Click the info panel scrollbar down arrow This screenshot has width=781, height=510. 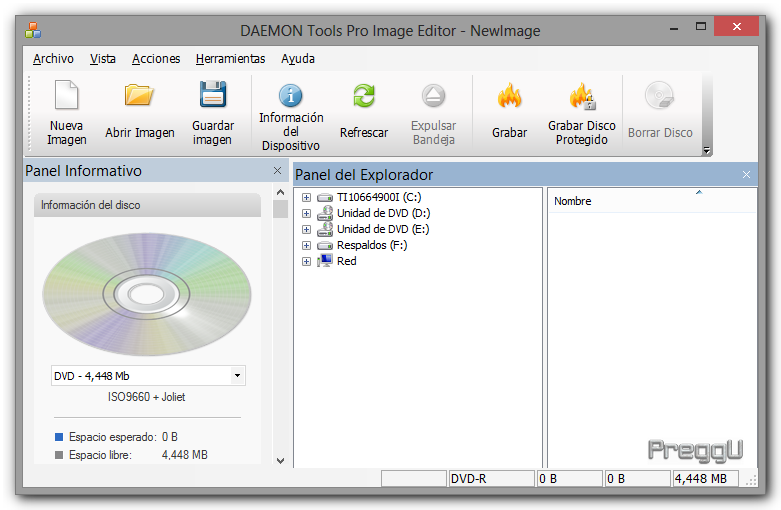click(280, 461)
